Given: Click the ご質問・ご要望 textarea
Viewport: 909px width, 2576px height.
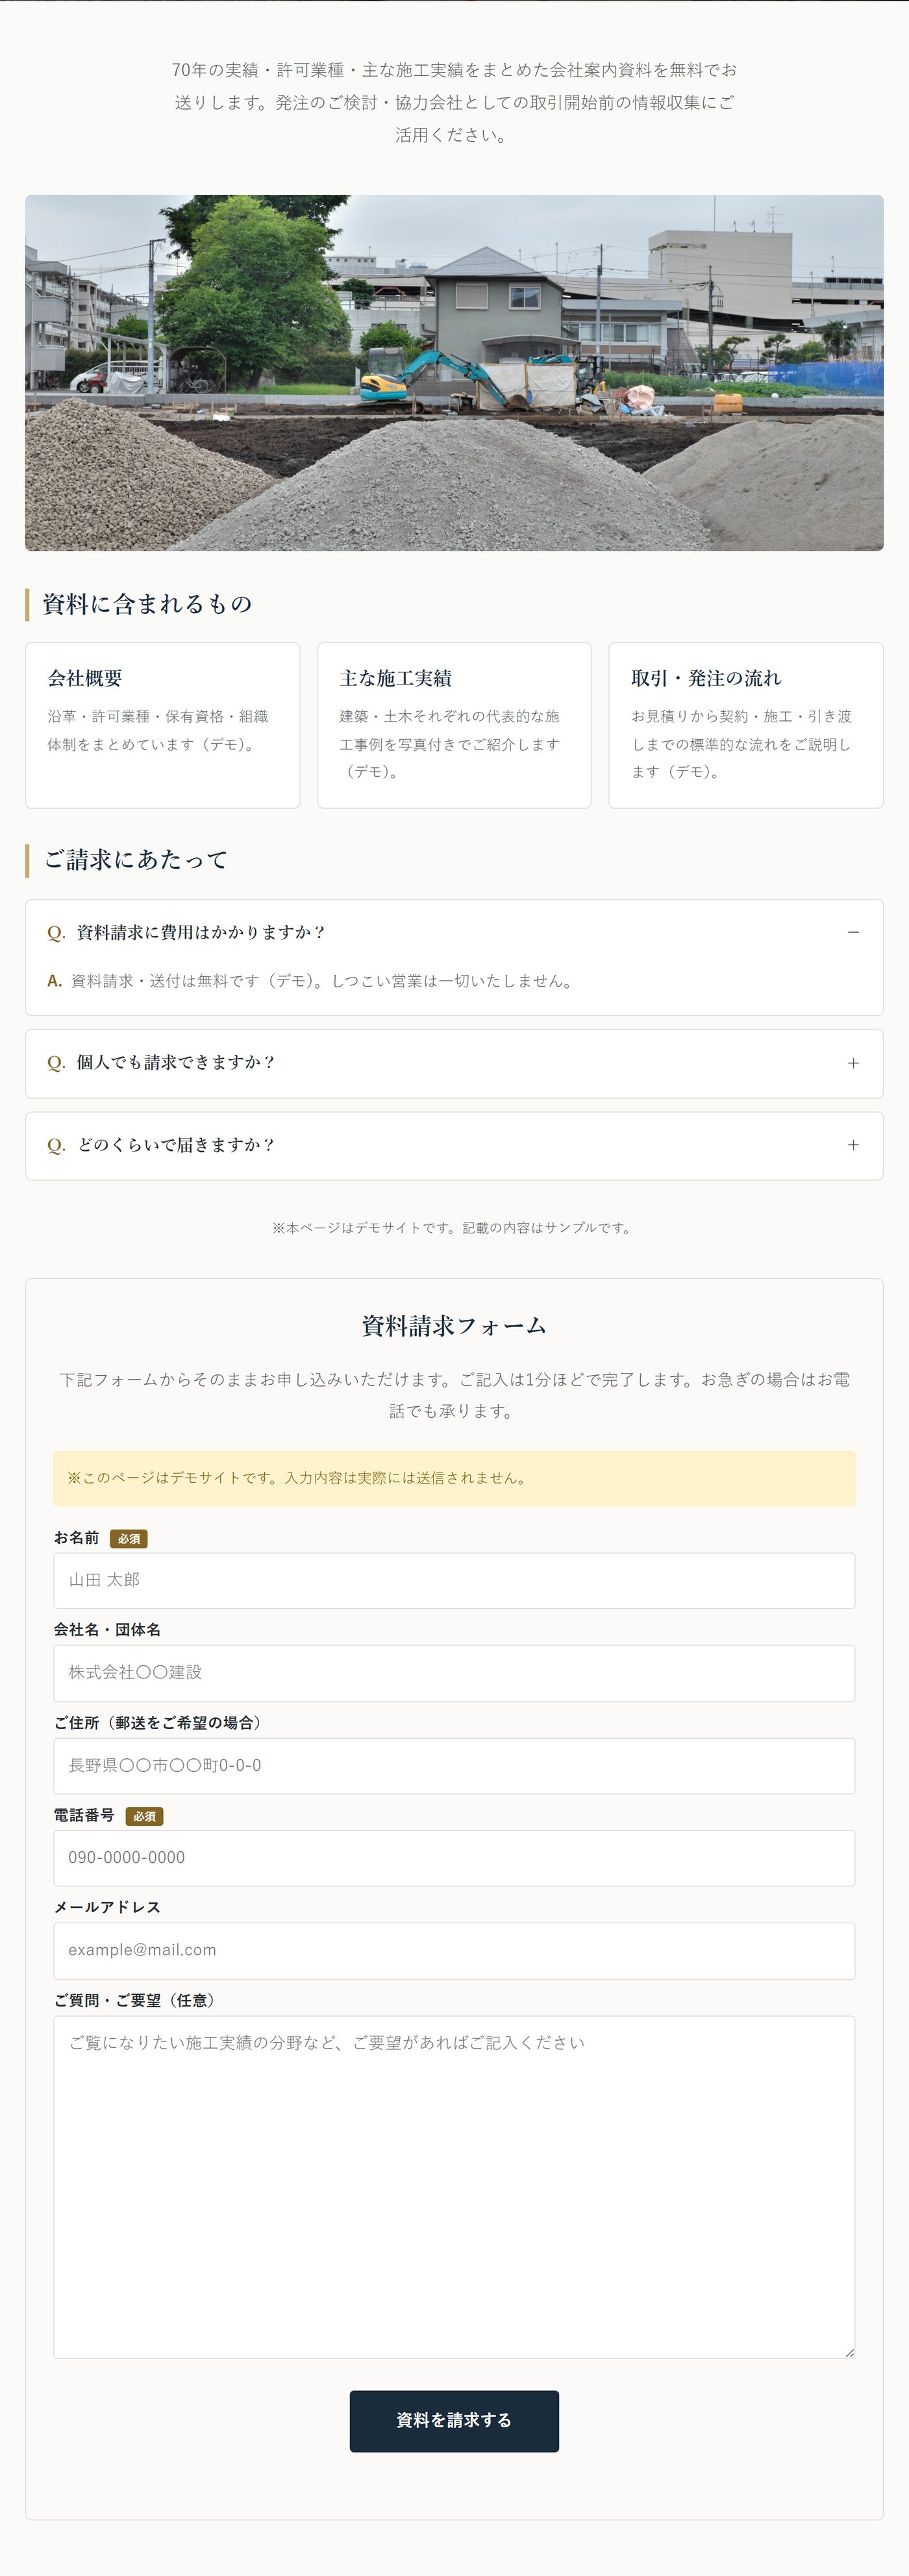Looking at the screenshot, I should pos(454,2187).
